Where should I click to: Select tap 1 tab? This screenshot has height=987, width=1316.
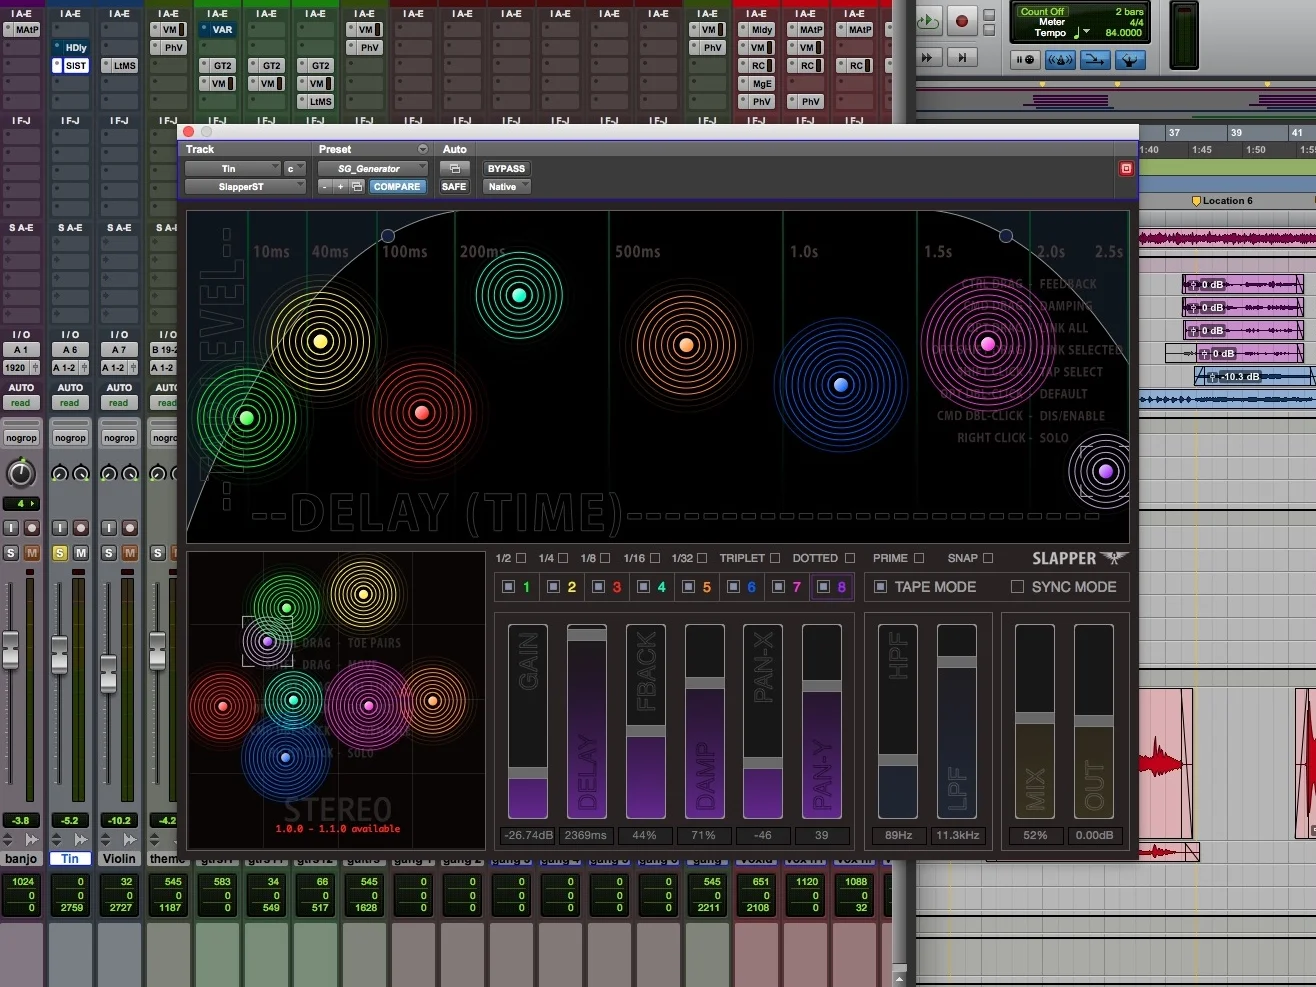pyautogui.click(x=517, y=587)
